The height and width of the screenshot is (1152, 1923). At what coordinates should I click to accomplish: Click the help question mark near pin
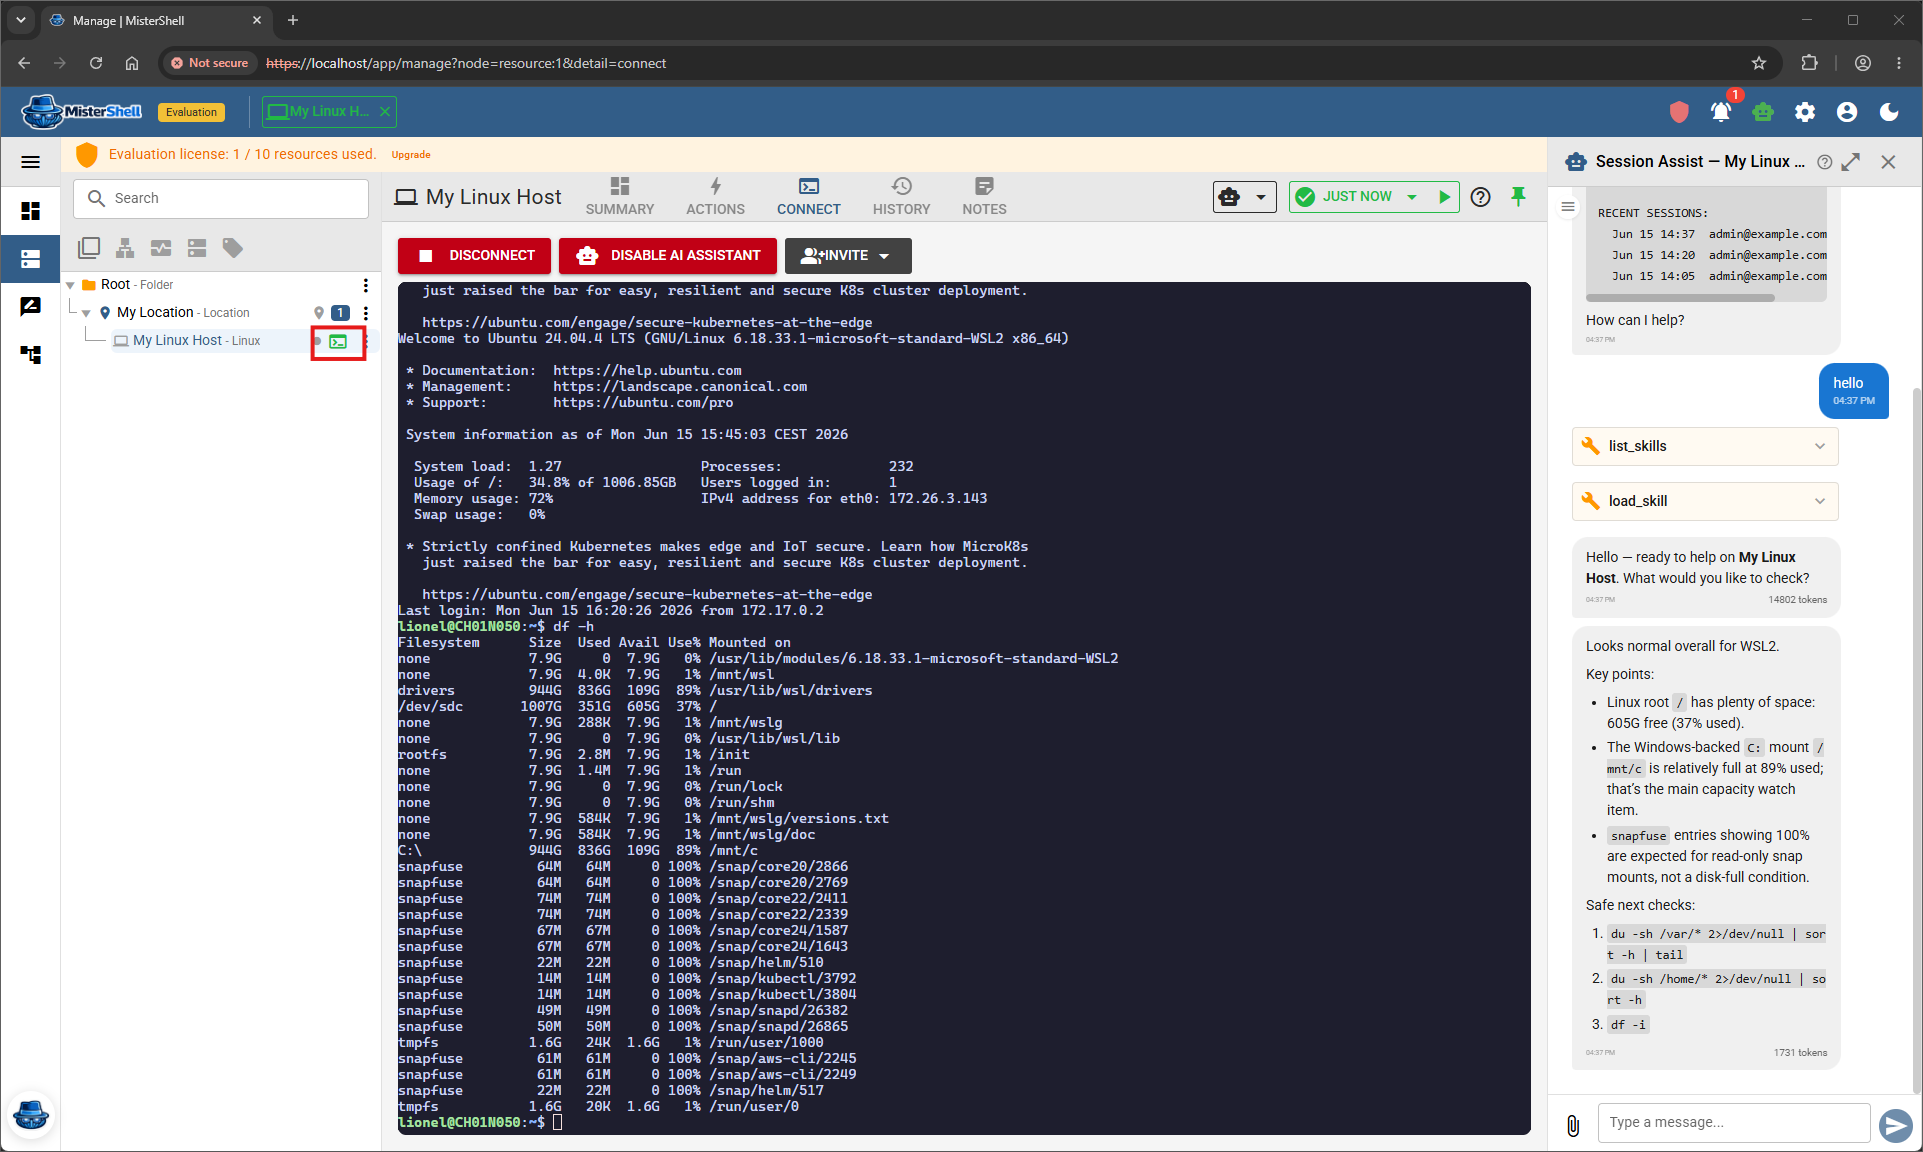tap(1481, 197)
